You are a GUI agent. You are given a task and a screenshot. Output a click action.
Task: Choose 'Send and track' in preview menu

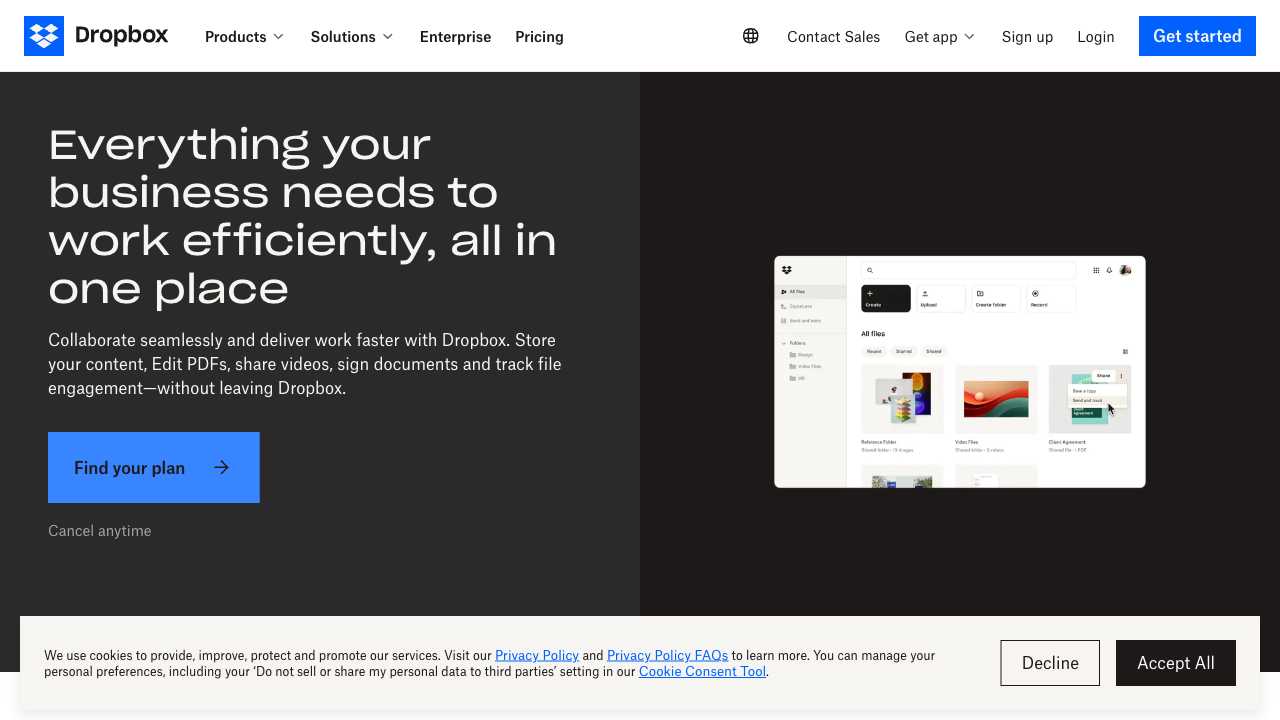click(1097, 401)
